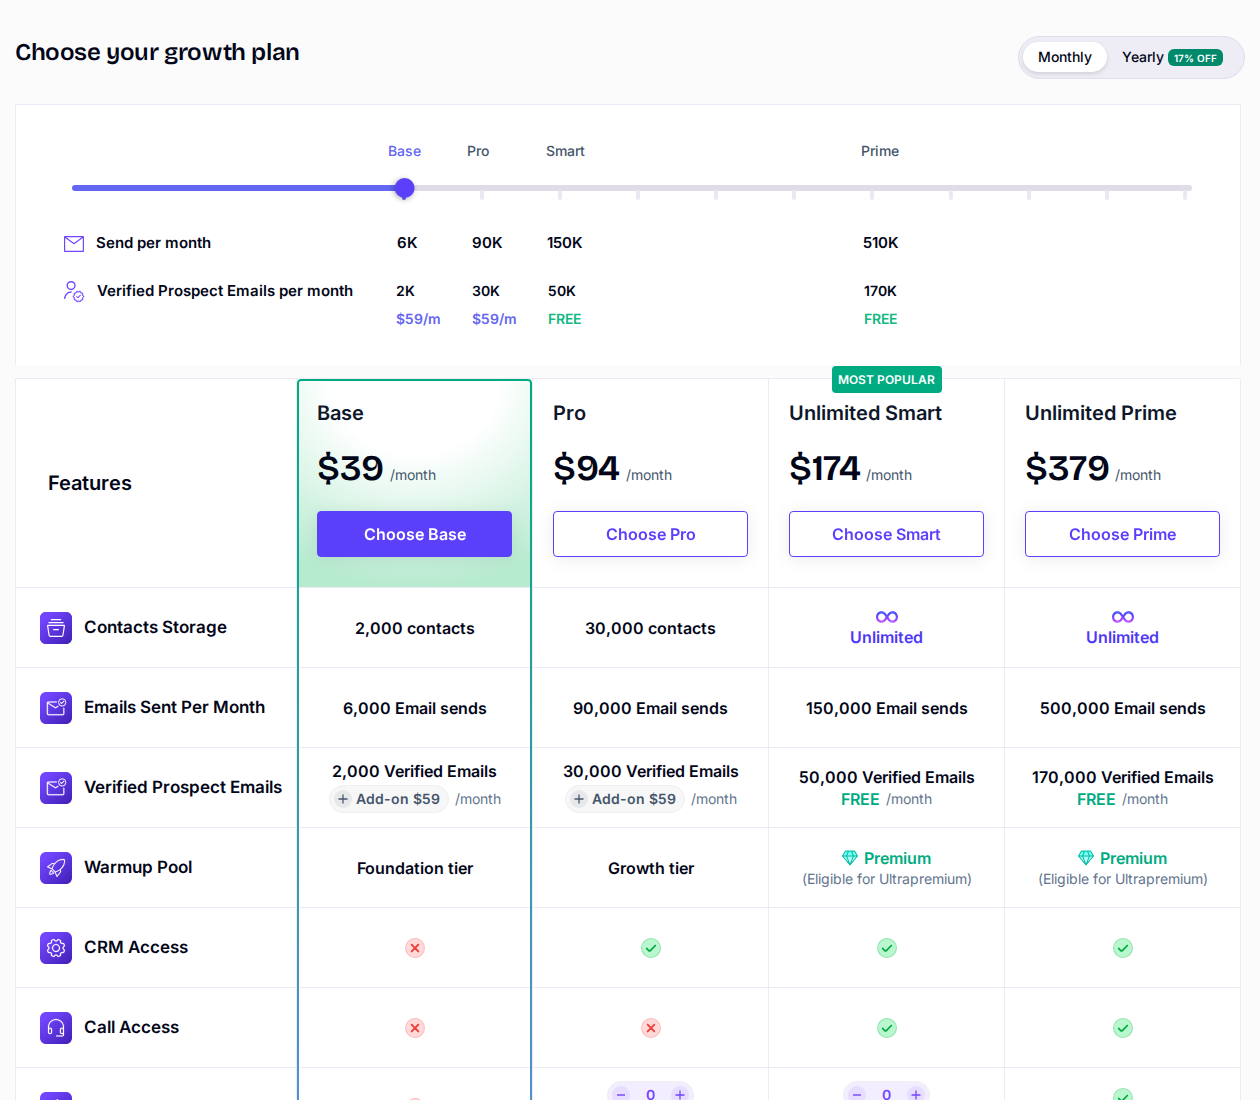The height and width of the screenshot is (1100, 1260).
Task: Click the red X for Base CRM Access
Action: tap(415, 948)
